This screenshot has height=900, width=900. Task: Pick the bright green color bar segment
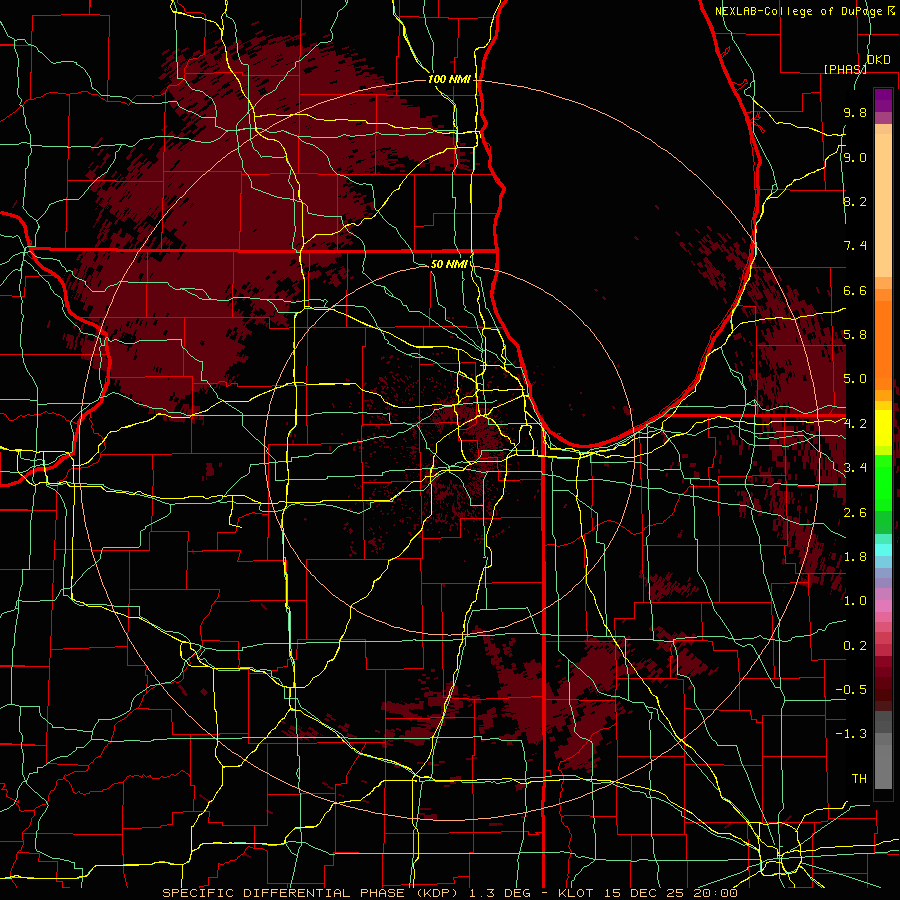point(883,483)
